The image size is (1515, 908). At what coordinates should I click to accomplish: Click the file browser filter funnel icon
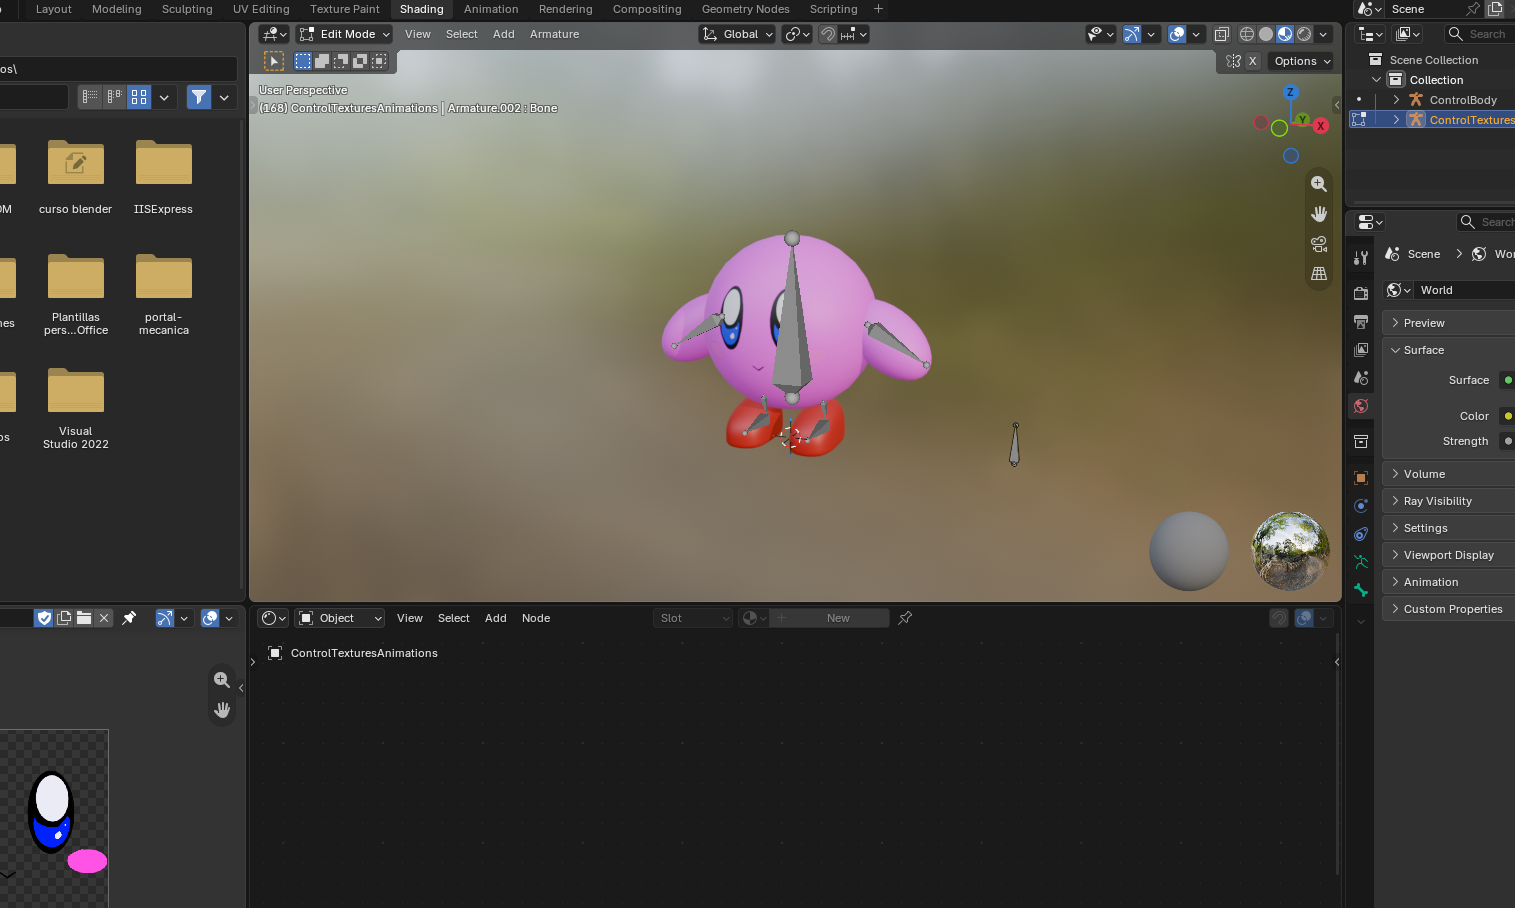click(199, 97)
